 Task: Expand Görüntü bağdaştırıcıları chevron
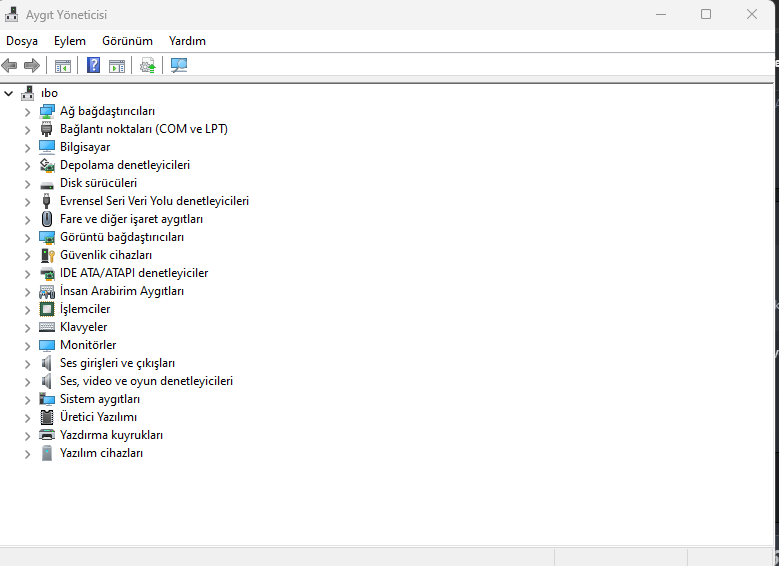pyautogui.click(x=28, y=238)
